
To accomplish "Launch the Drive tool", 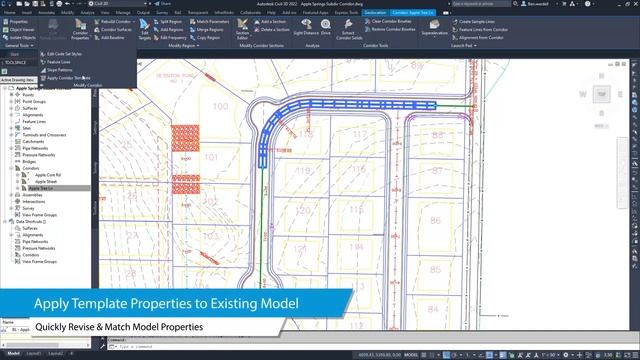I will [326, 27].
